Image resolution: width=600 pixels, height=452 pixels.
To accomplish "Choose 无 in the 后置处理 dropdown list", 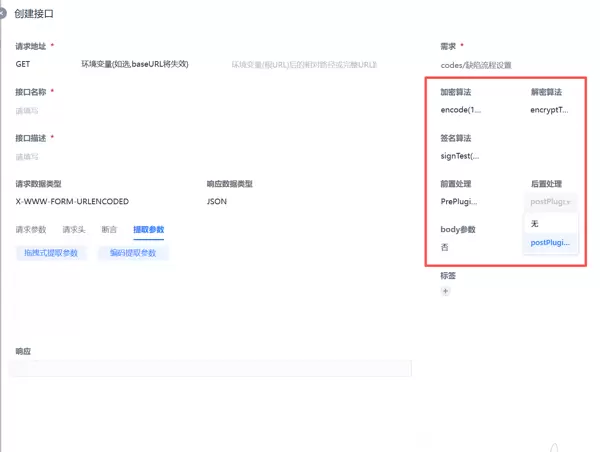I will click(x=535, y=223).
